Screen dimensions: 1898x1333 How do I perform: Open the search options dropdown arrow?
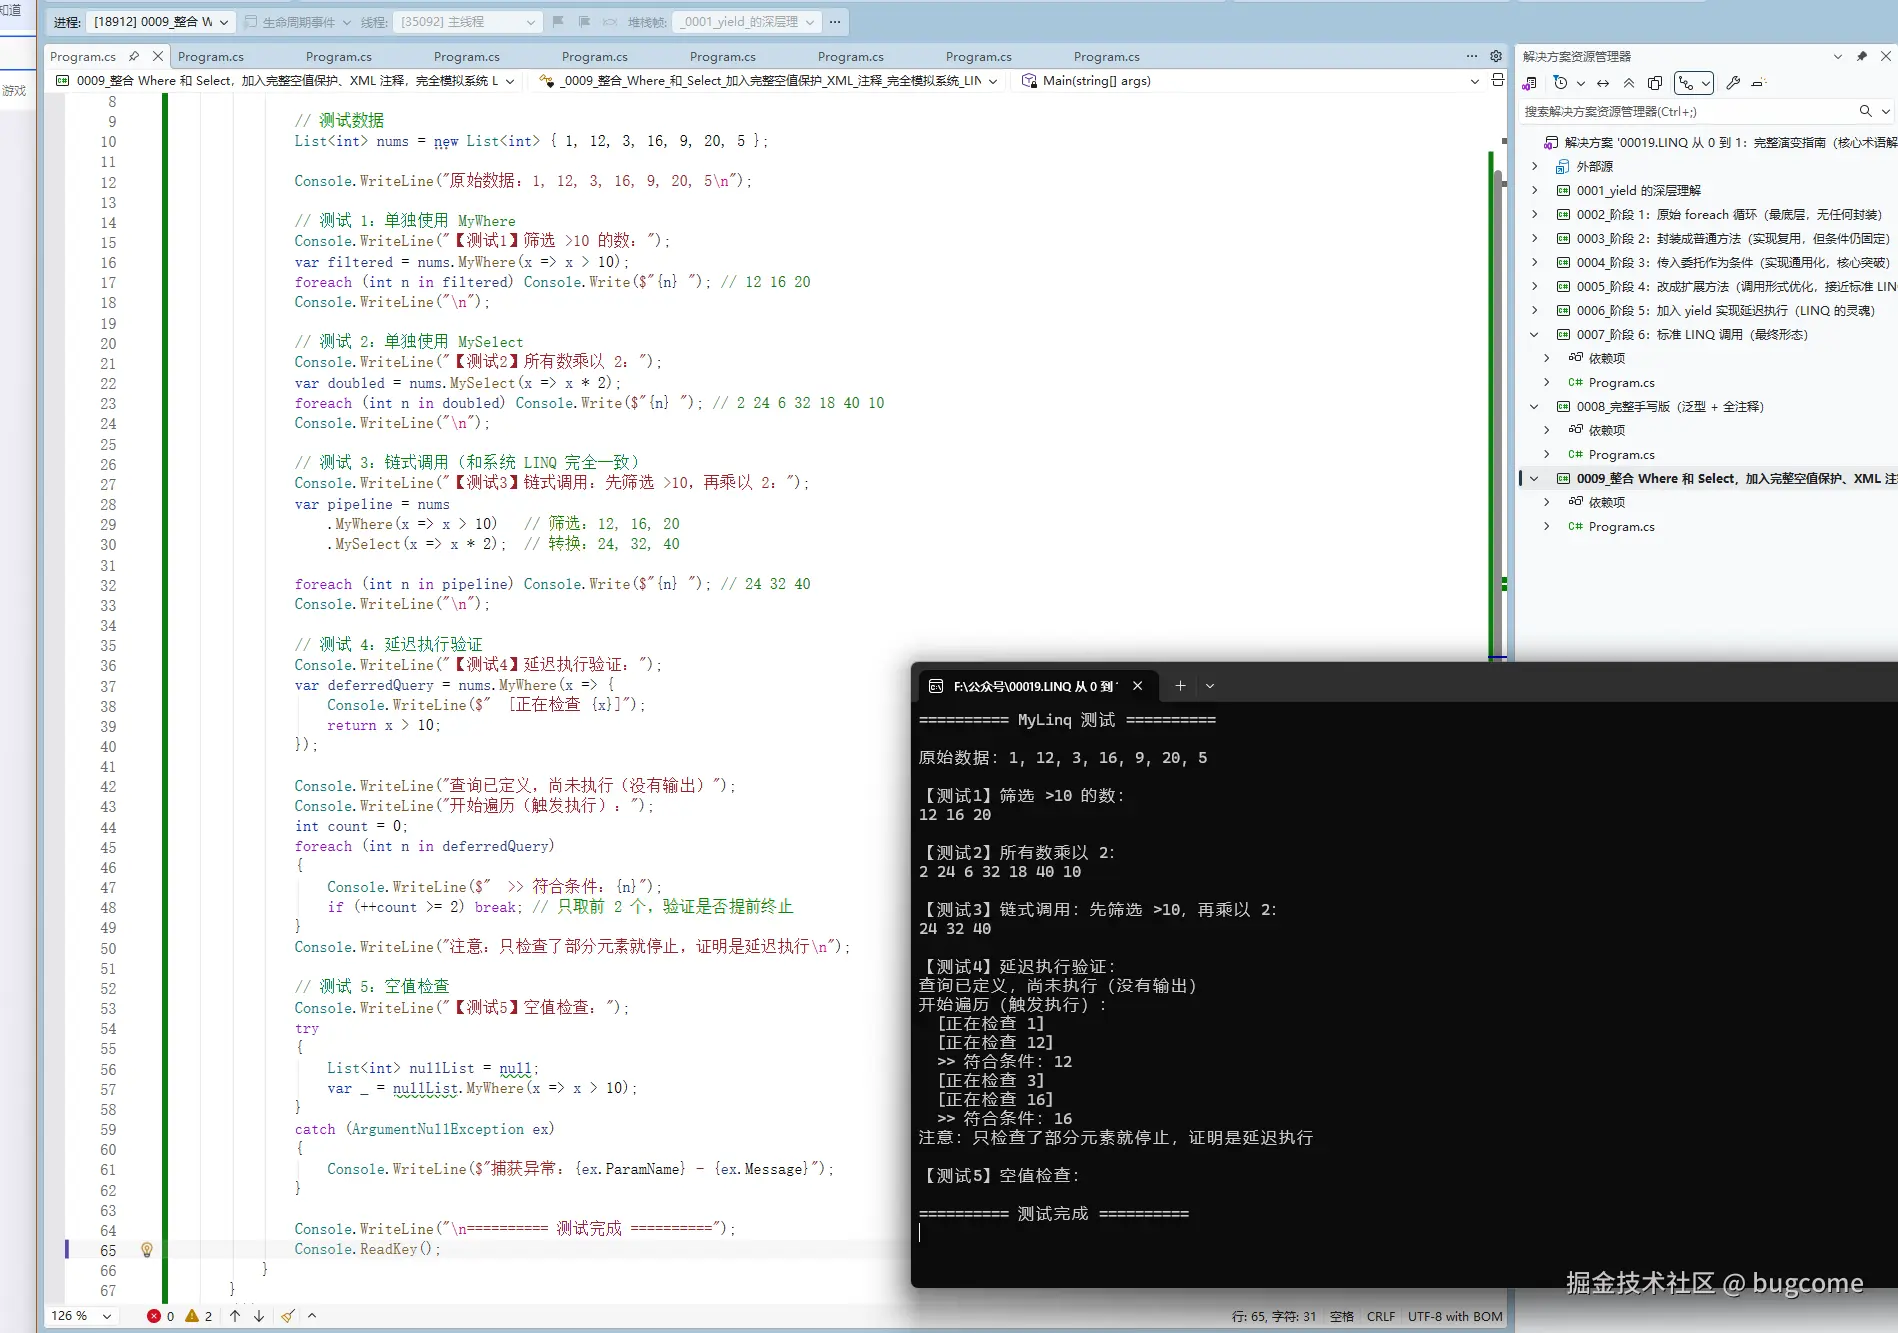click(1885, 111)
